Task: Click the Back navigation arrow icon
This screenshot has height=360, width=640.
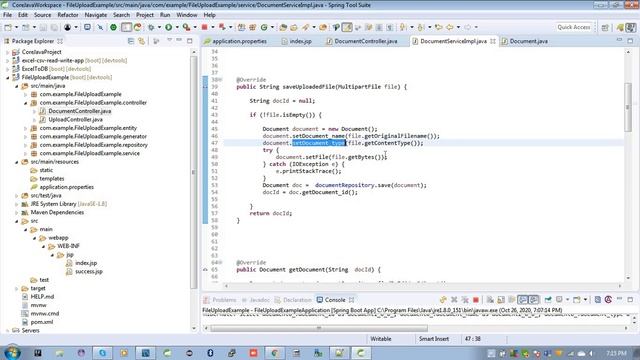Action: (x=449, y=27)
